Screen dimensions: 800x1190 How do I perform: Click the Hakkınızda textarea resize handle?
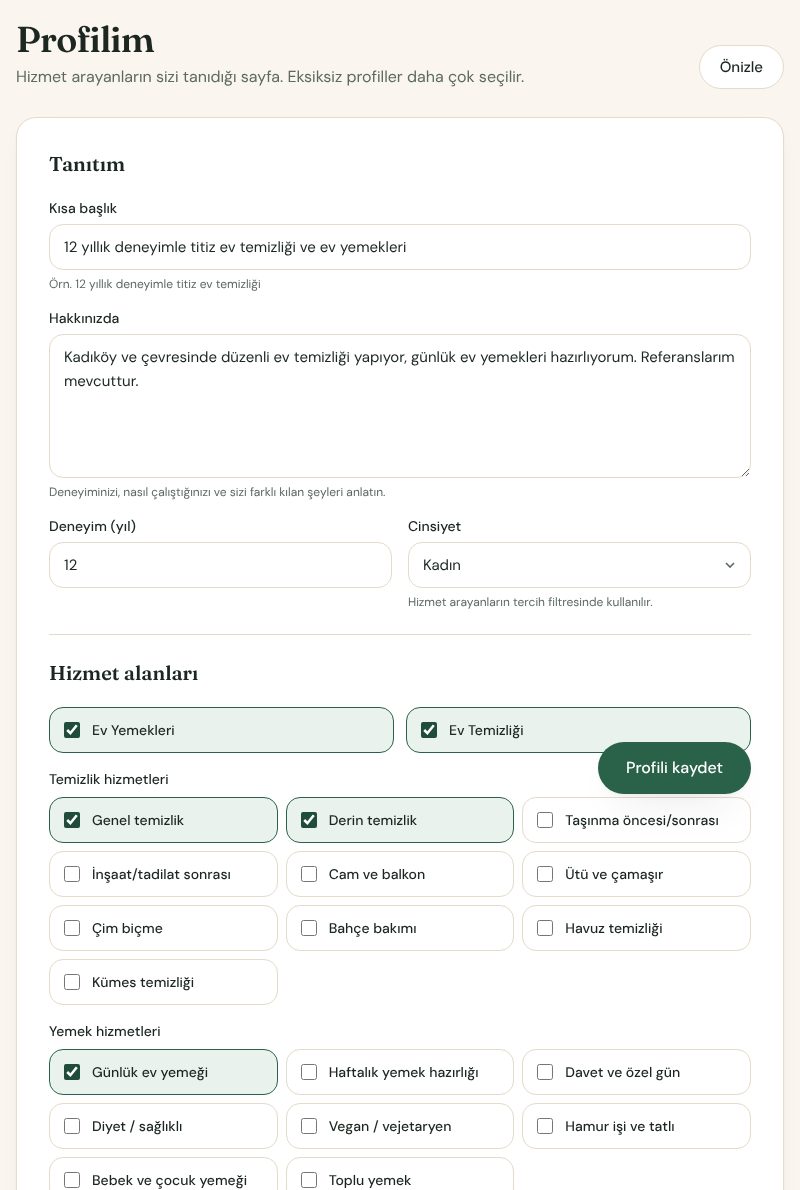(x=745, y=471)
